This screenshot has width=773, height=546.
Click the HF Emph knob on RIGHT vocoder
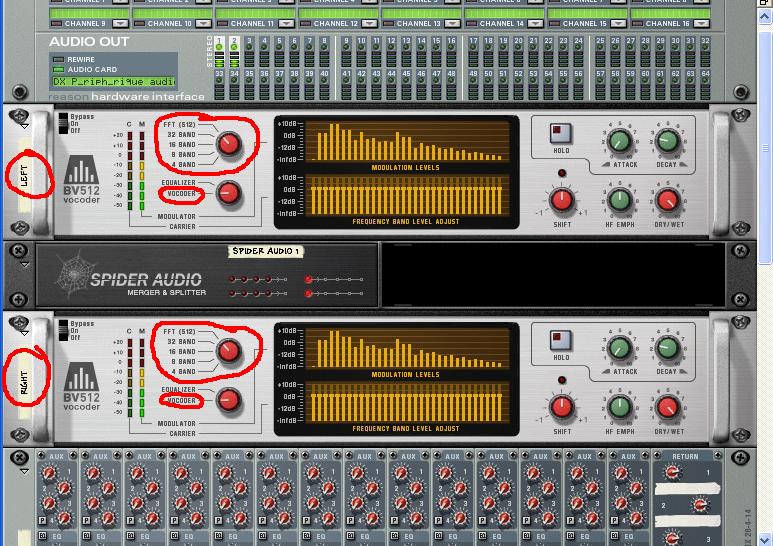click(620, 407)
